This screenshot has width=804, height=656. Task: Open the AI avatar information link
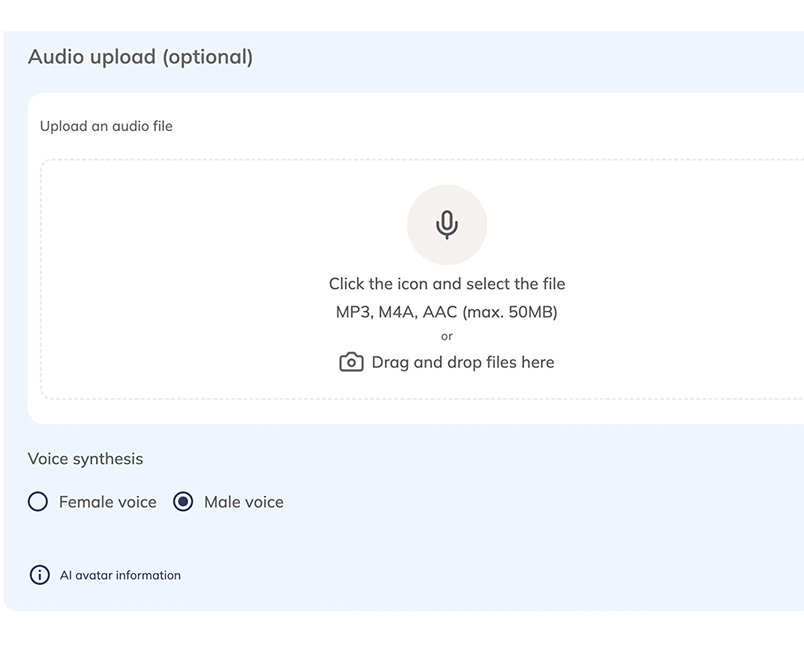(120, 575)
